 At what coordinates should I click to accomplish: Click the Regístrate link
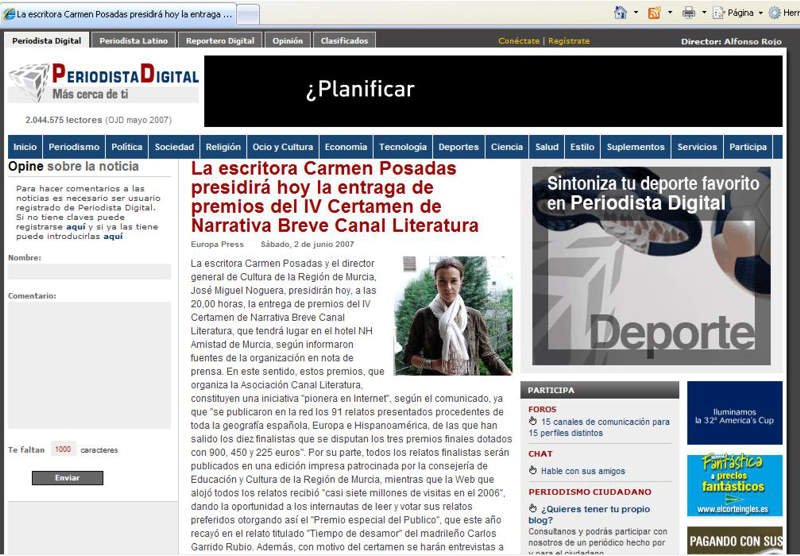point(569,41)
